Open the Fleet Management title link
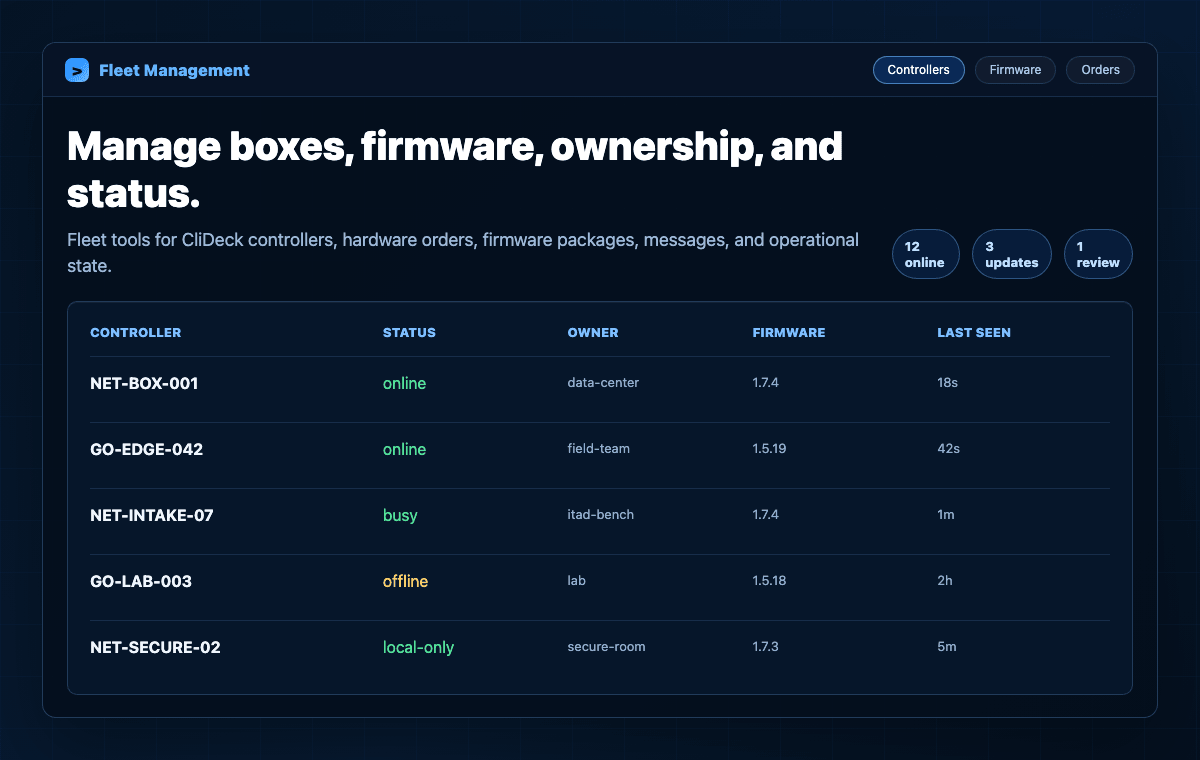This screenshot has height=760, width=1200. tap(174, 70)
